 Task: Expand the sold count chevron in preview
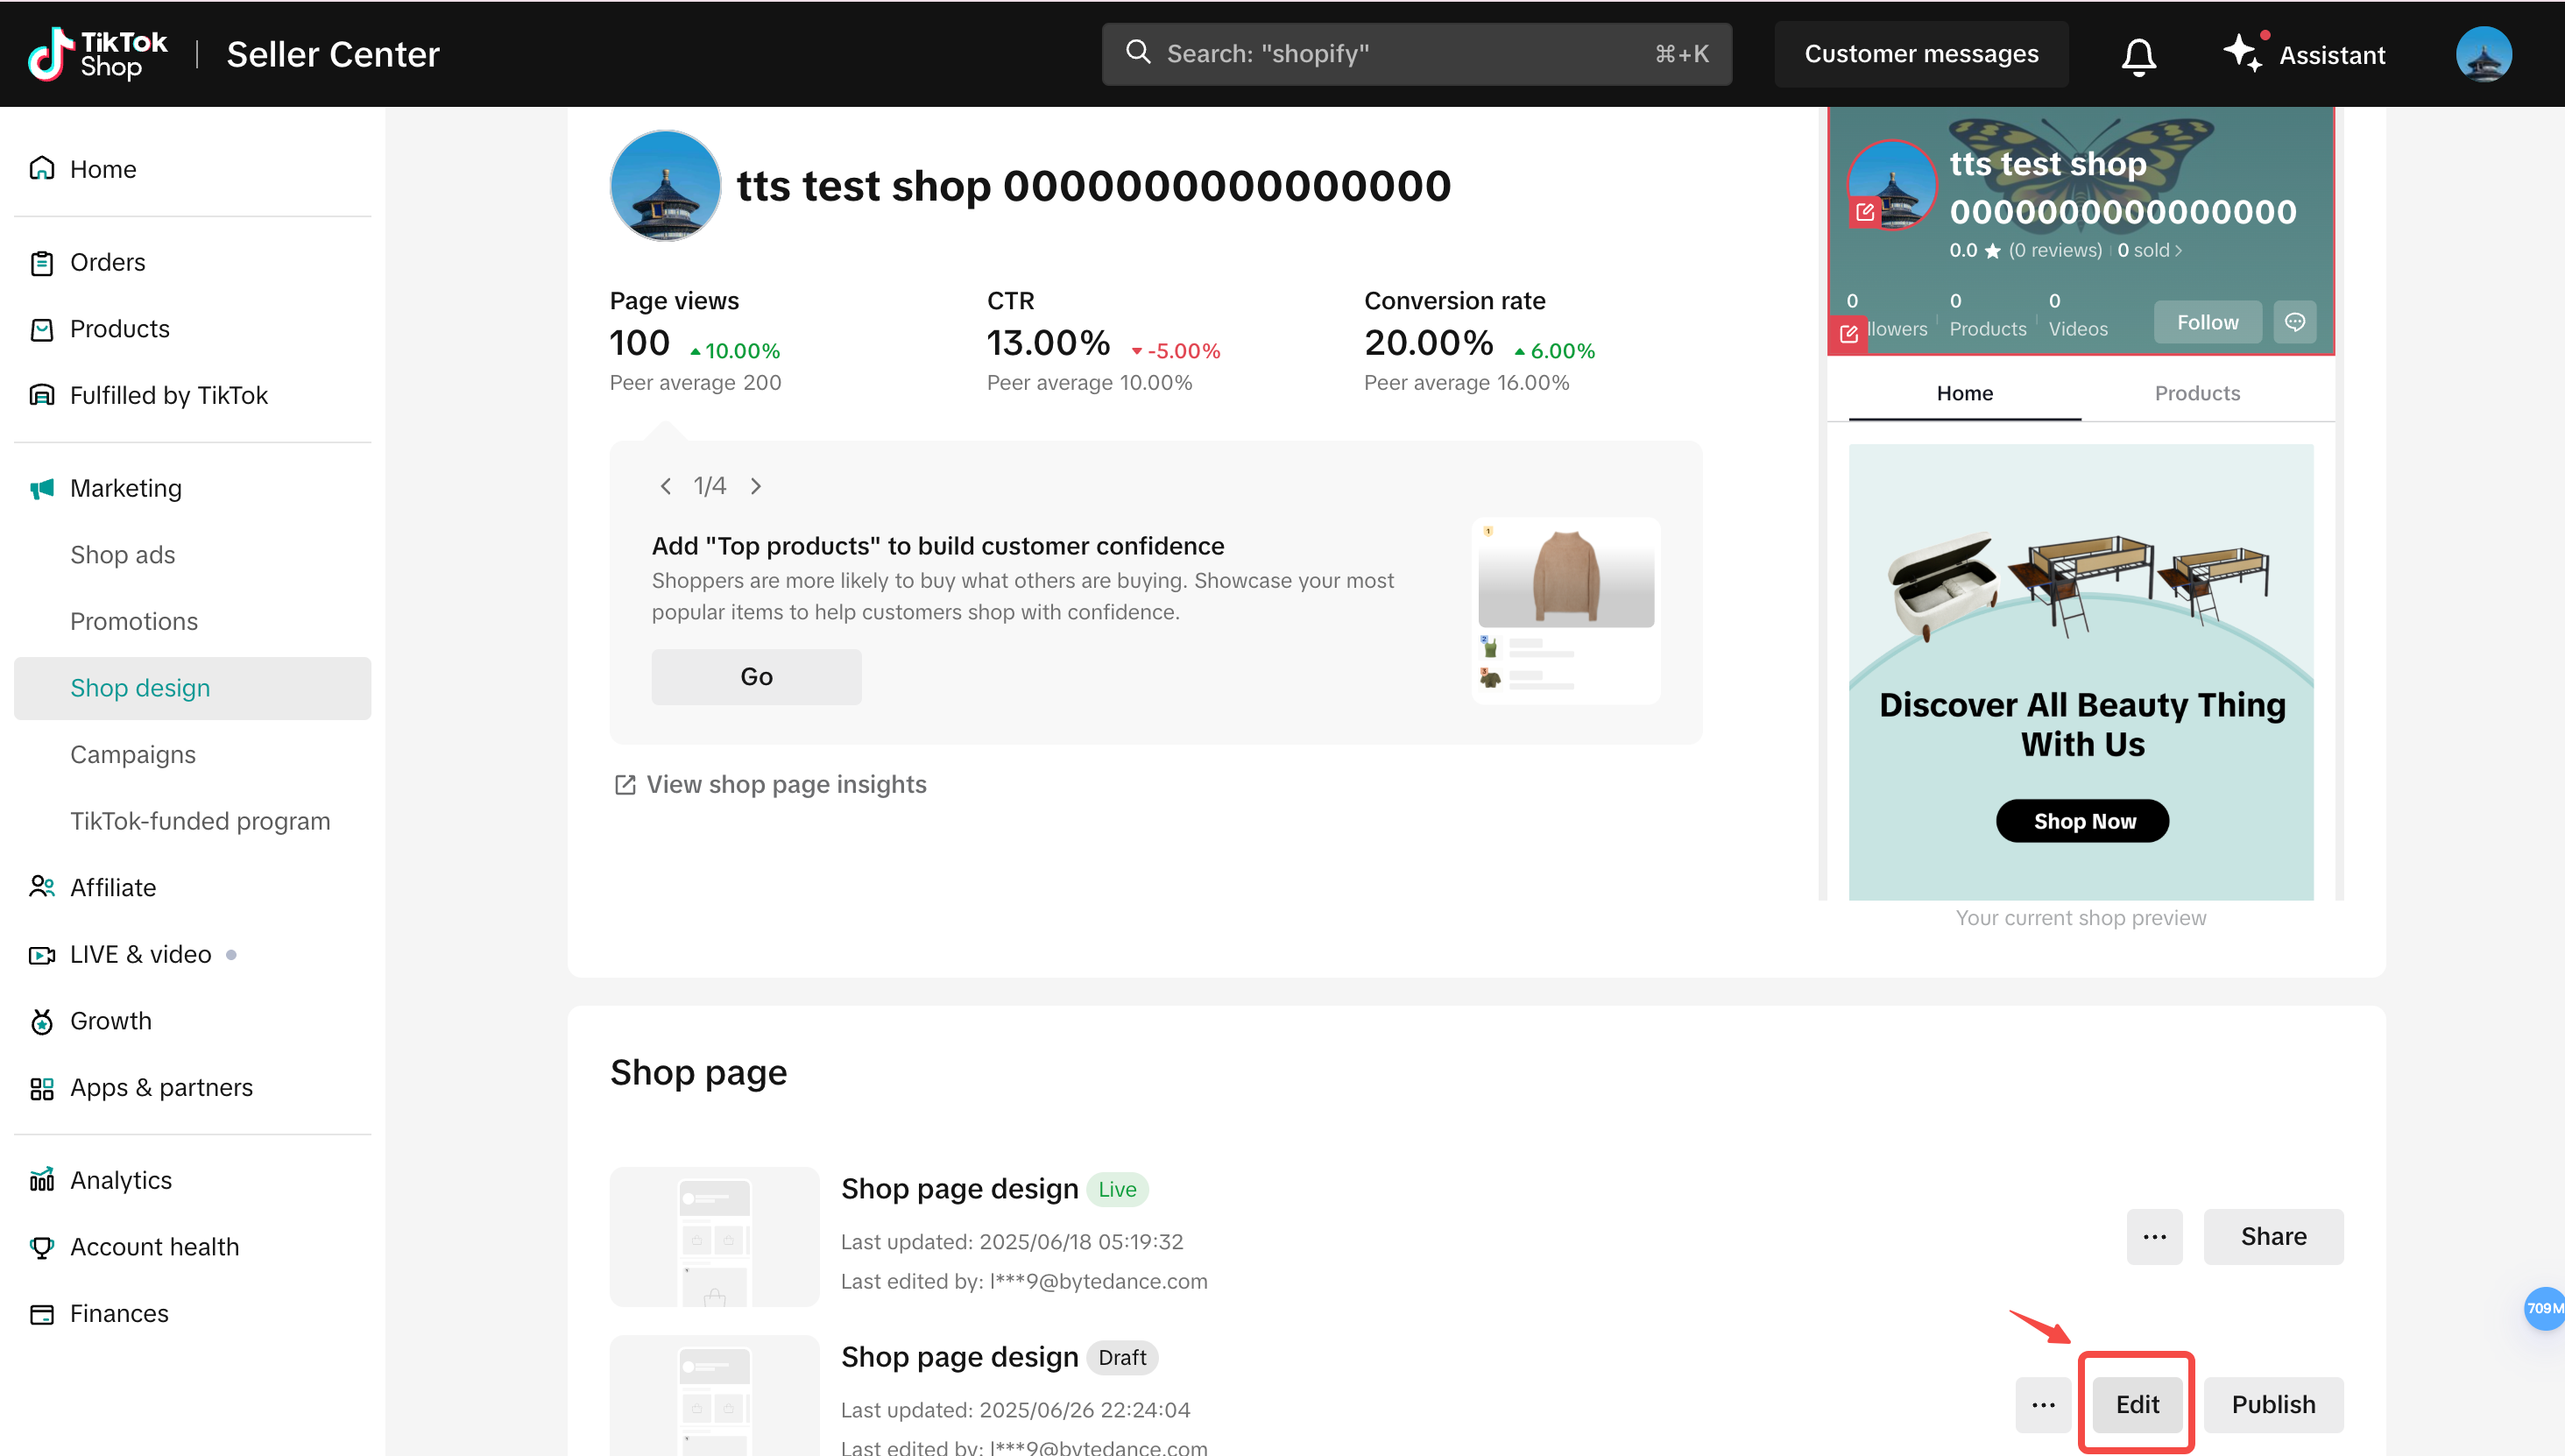coord(2178,250)
